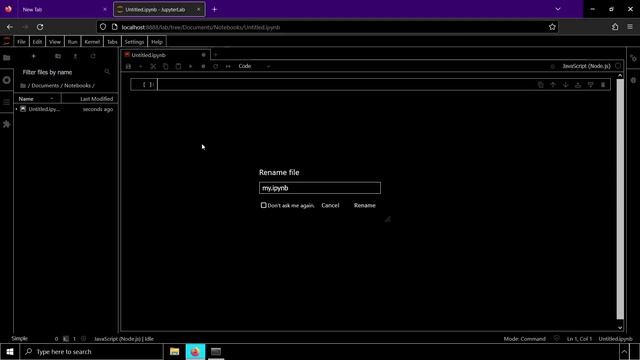
Task: Sort files by Name column header
Action: 38,99
